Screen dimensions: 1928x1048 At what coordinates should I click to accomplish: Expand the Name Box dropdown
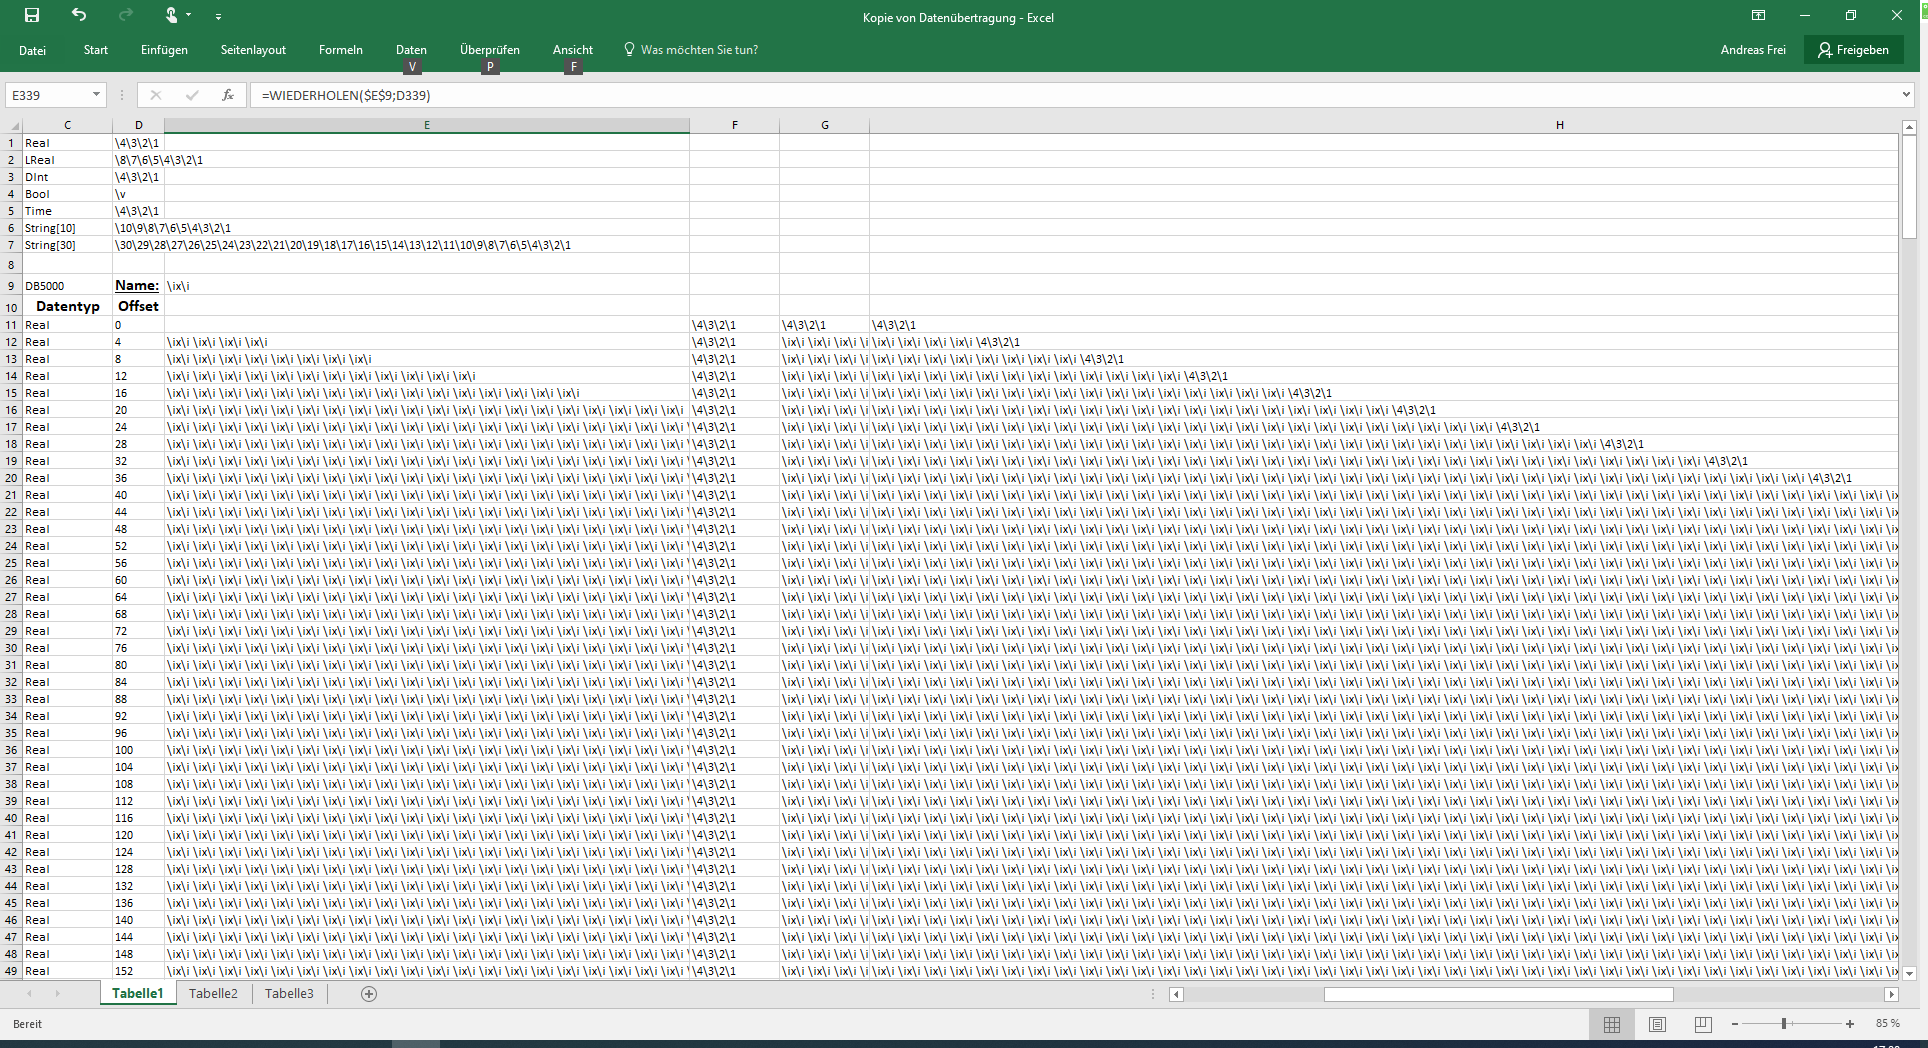[x=96, y=95]
